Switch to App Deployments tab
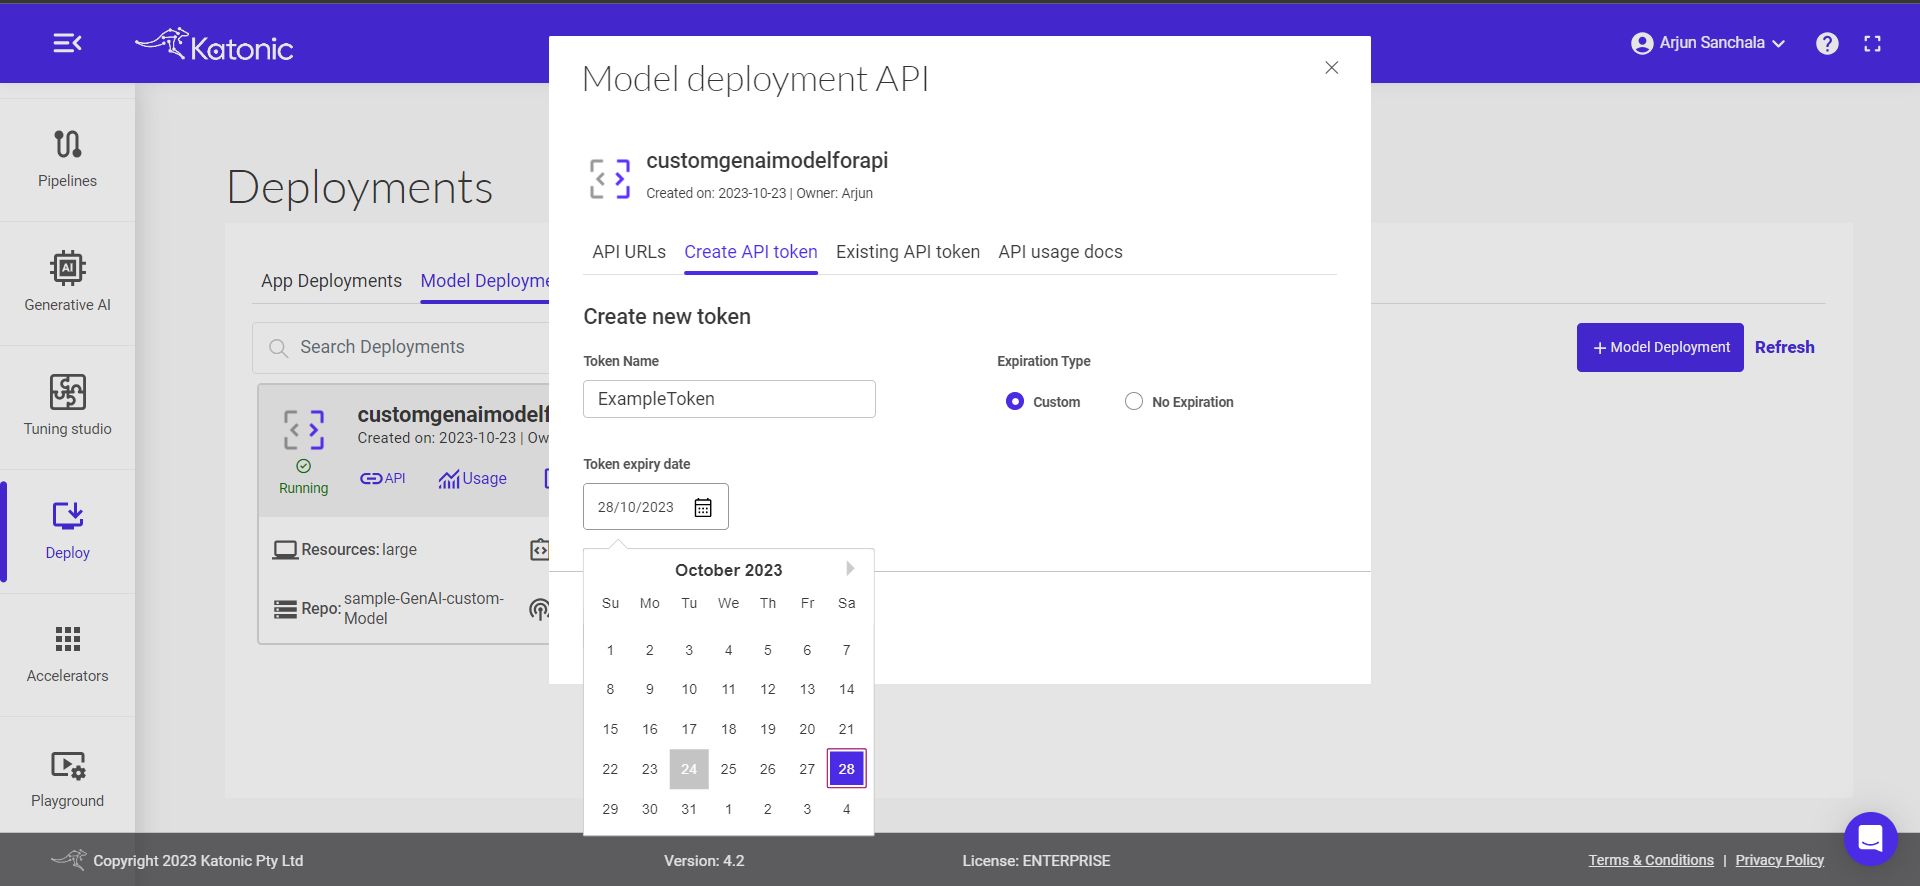The width and height of the screenshot is (1920, 886). tap(331, 281)
